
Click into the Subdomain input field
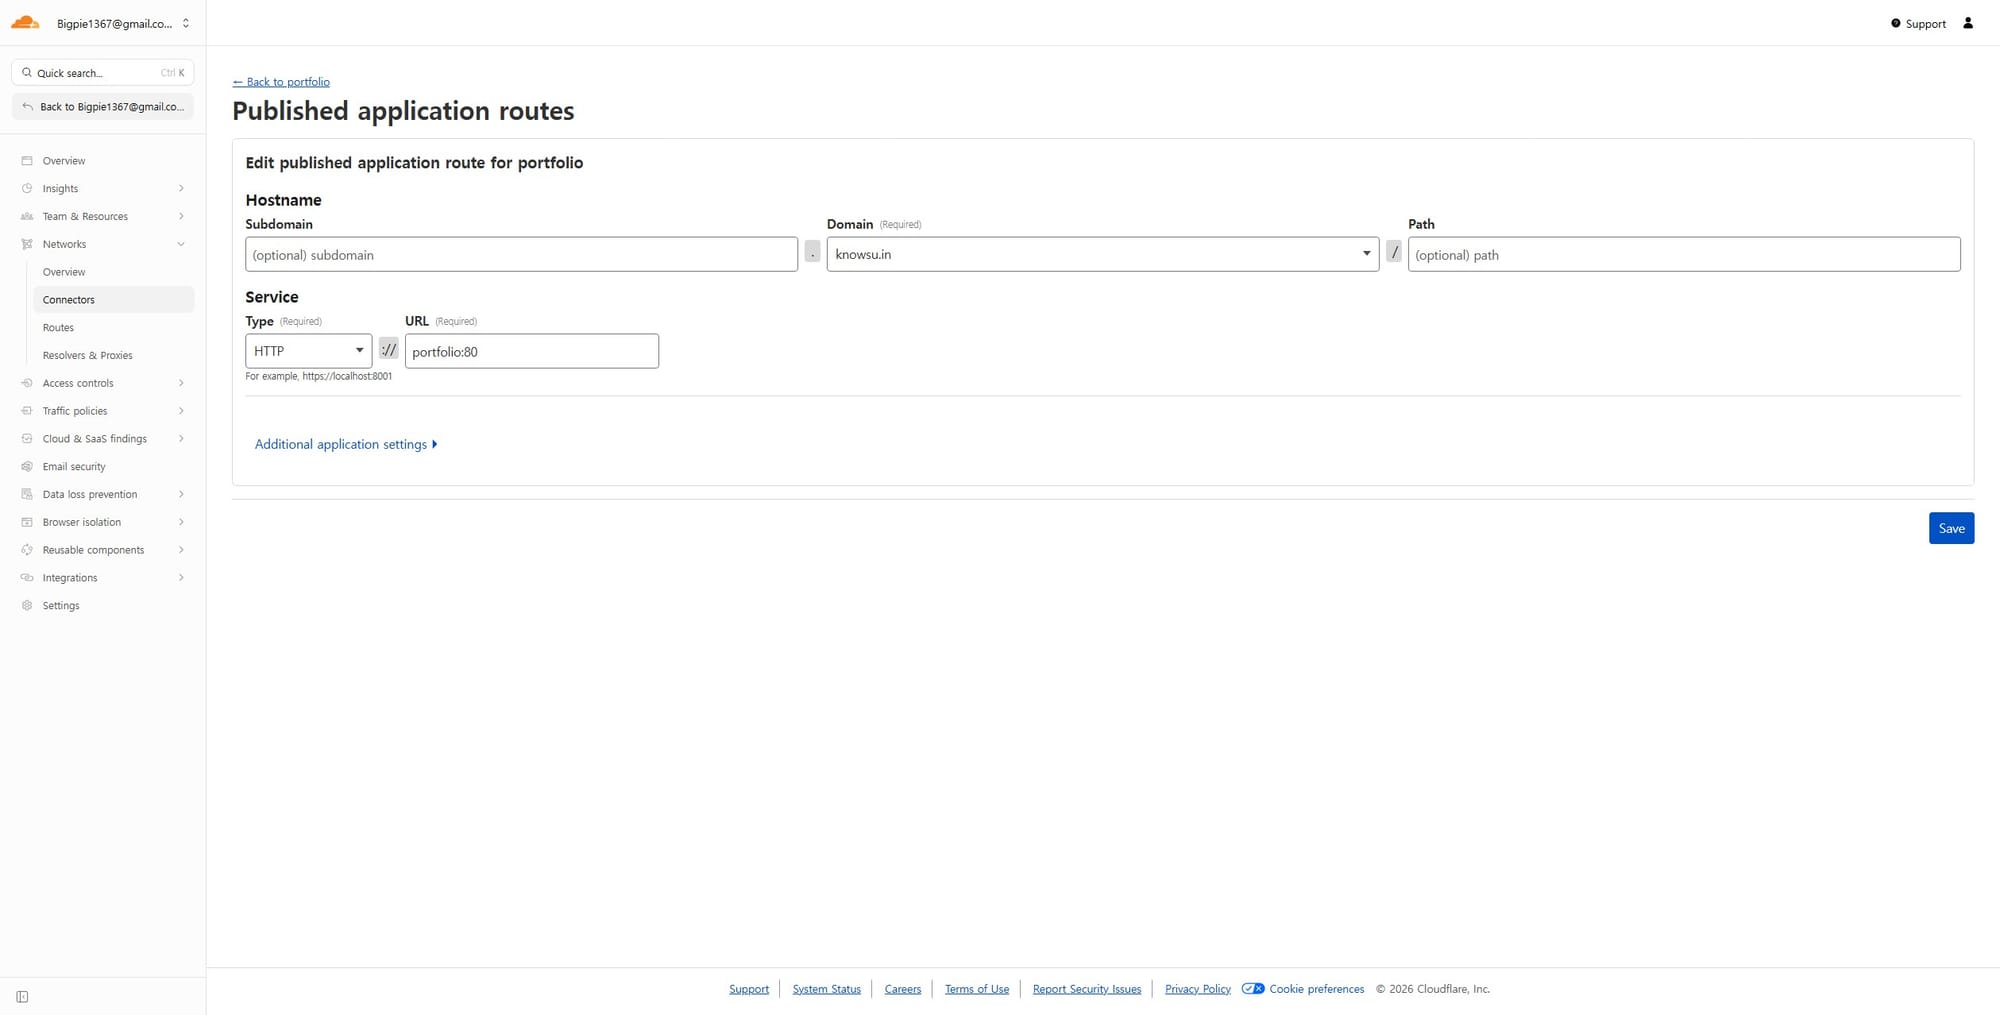coord(521,254)
